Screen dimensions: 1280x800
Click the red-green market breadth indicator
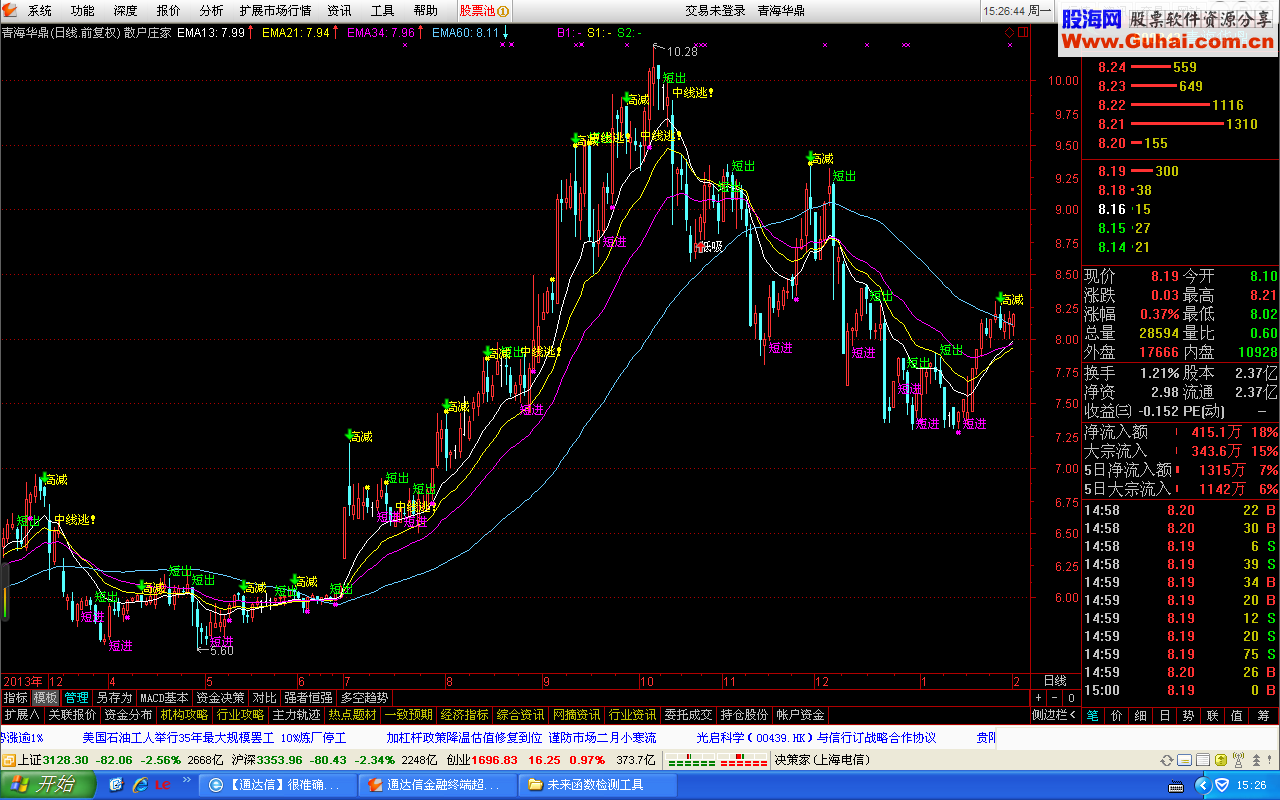(x=716, y=760)
